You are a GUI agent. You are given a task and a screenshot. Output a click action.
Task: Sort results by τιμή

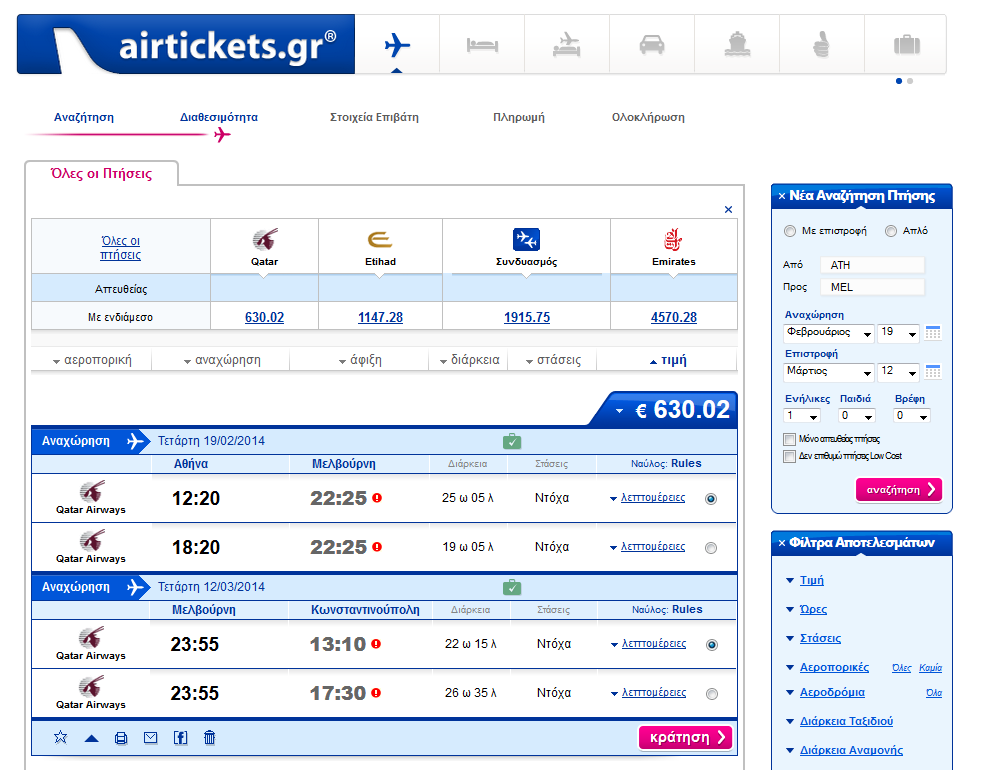pyautogui.click(x=668, y=360)
